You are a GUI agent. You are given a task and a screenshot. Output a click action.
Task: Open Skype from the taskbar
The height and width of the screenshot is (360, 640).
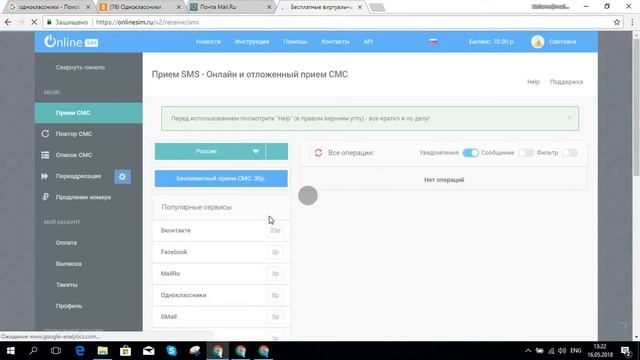(x=171, y=351)
